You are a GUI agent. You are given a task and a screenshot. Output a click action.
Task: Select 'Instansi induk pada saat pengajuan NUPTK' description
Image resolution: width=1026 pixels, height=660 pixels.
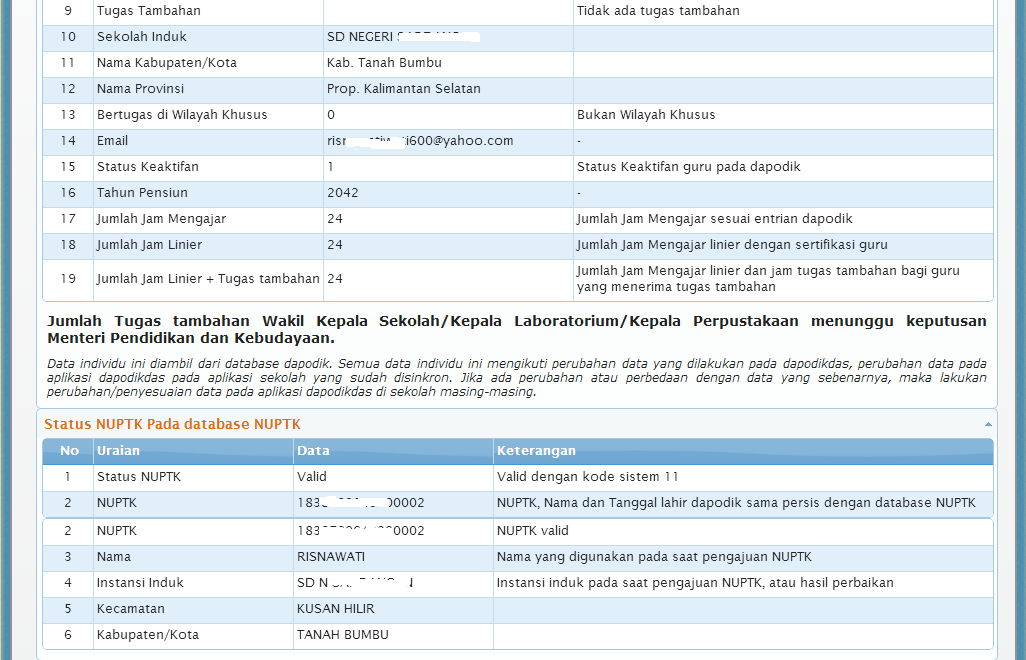point(695,583)
